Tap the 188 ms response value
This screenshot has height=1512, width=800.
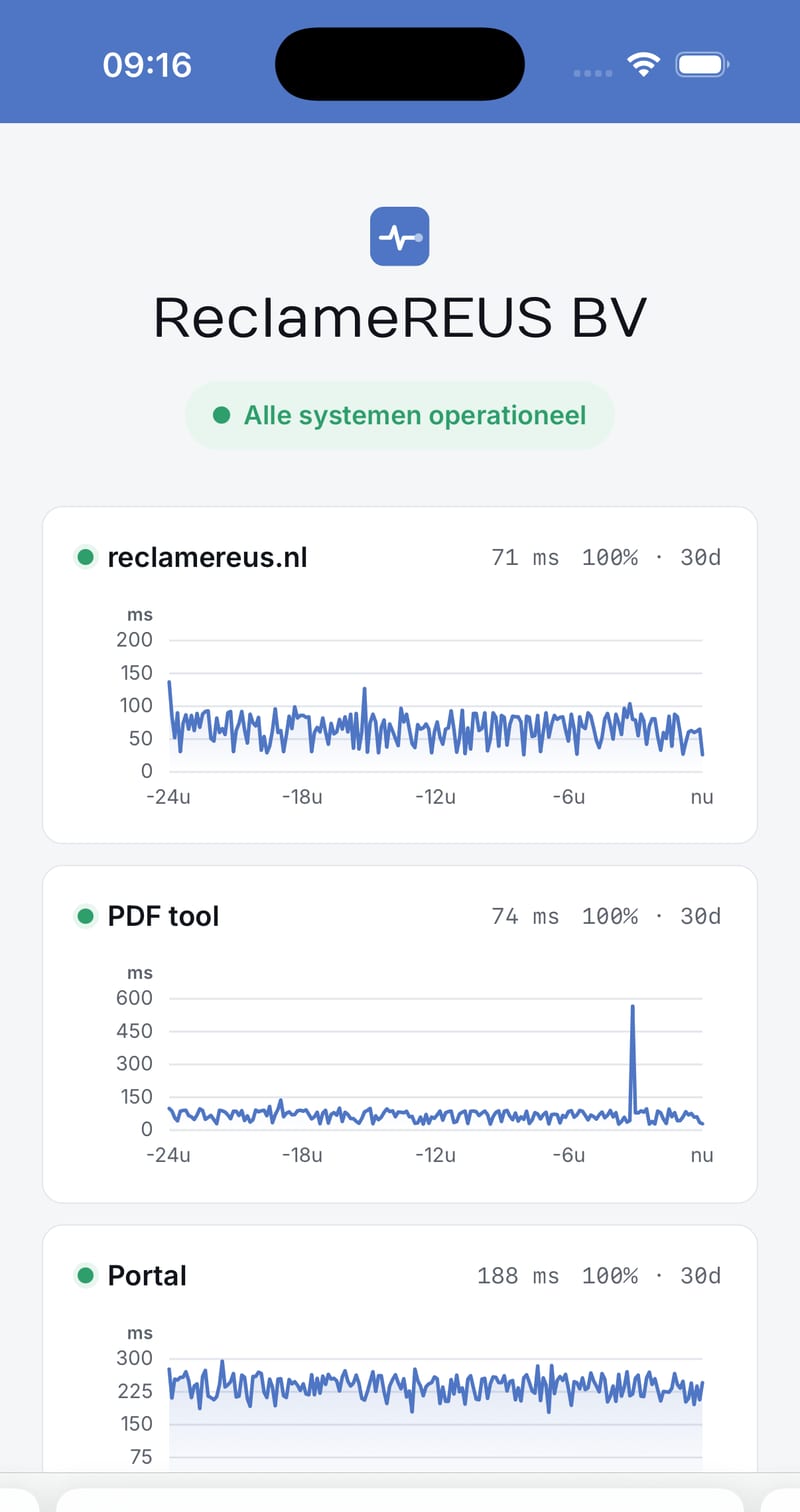point(518,1275)
